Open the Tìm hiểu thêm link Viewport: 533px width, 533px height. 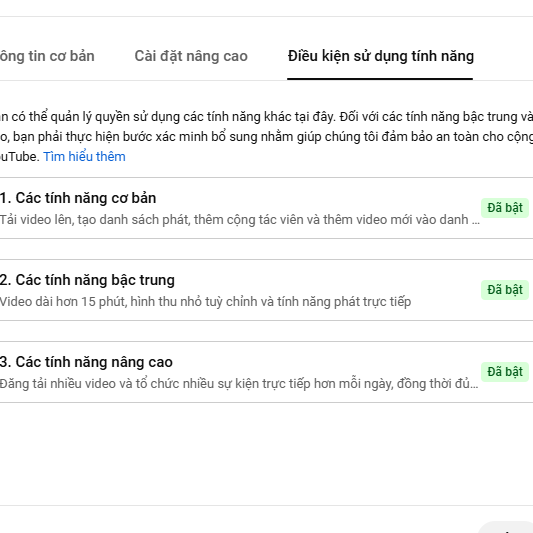point(84,157)
